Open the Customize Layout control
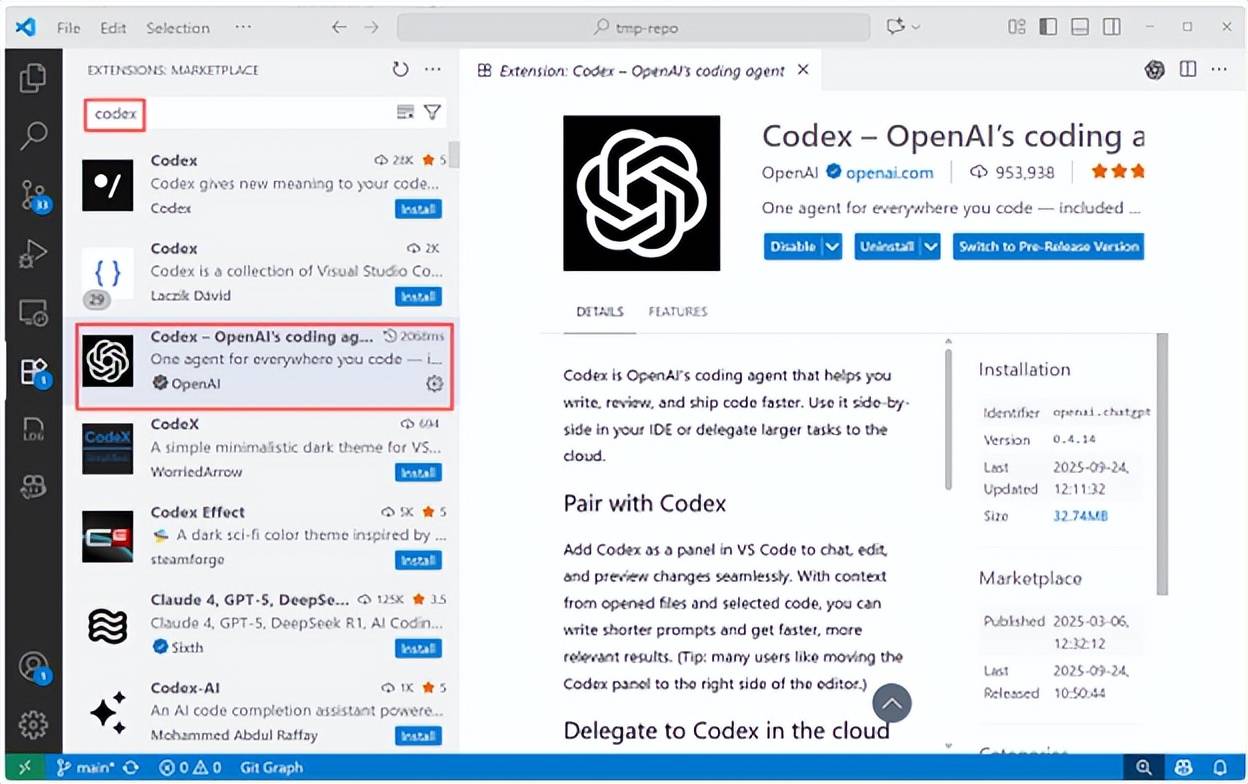This screenshot has width=1248, height=784. (1016, 27)
